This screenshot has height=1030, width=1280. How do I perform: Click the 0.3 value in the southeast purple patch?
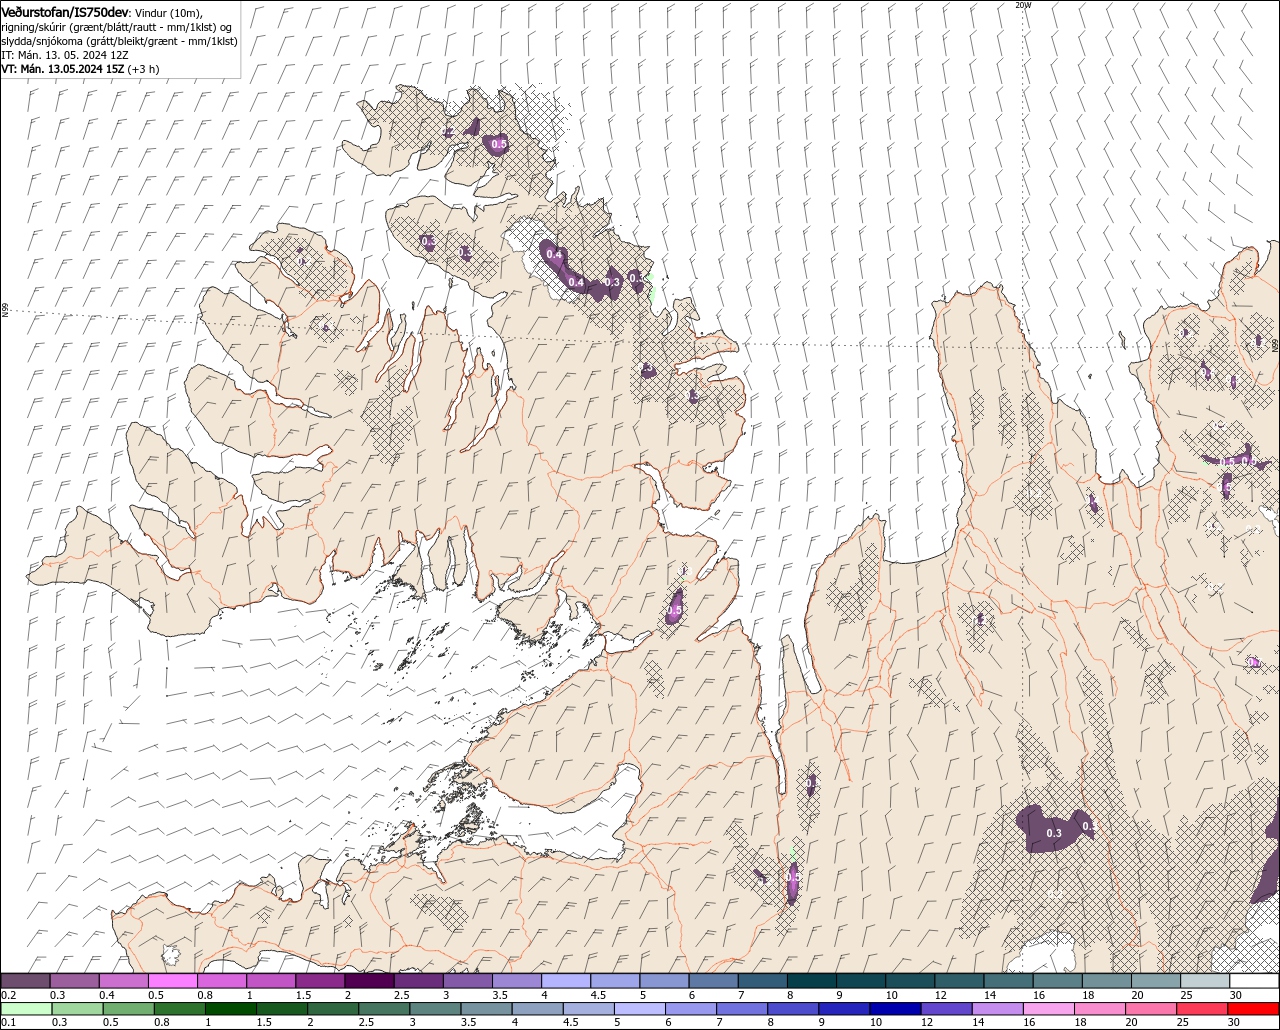tap(1053, 833)
